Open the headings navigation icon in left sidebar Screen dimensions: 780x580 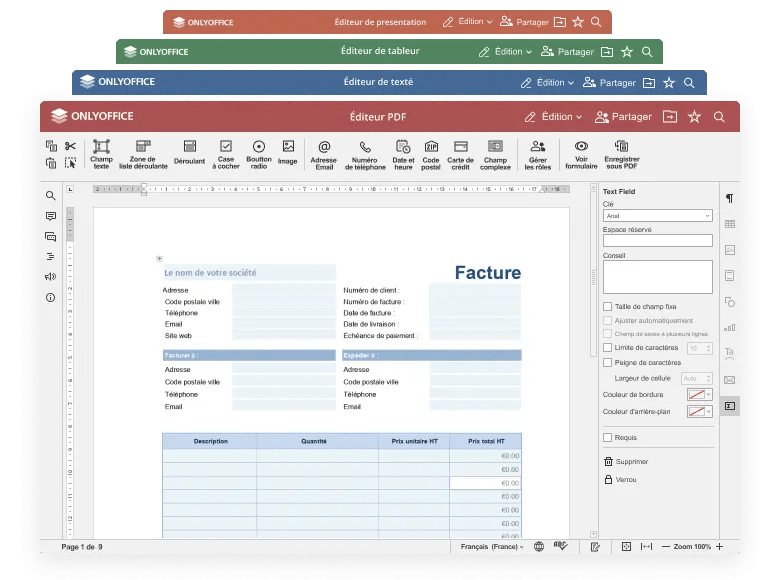[x=50, y=257]
